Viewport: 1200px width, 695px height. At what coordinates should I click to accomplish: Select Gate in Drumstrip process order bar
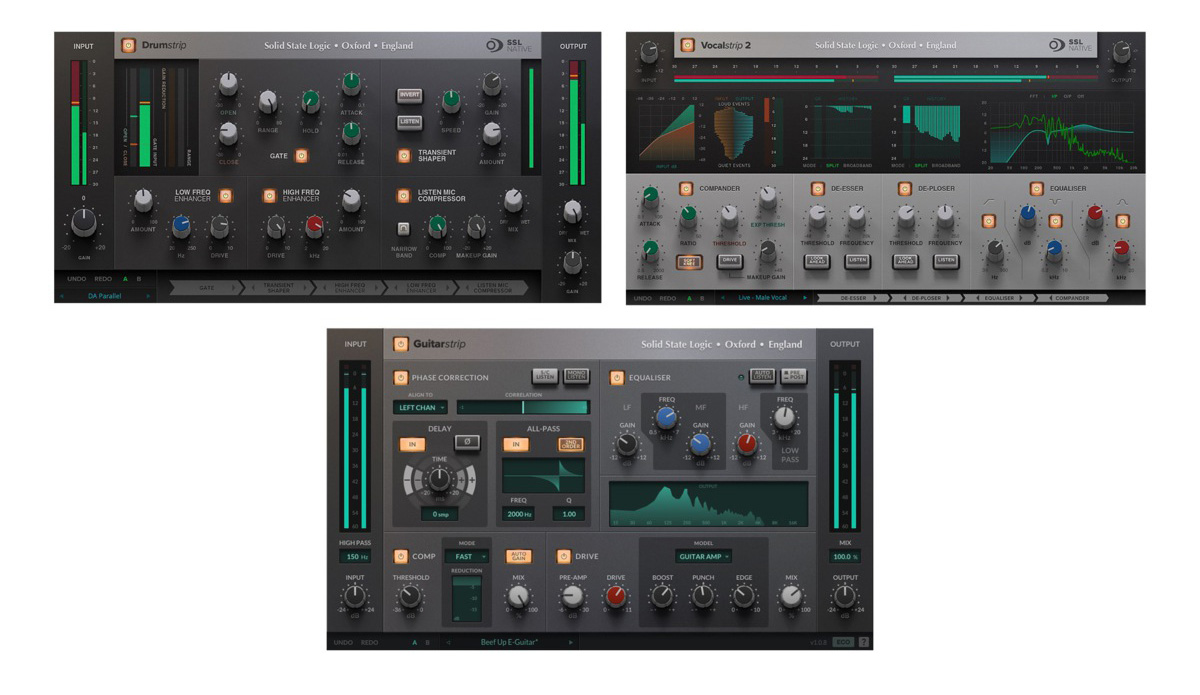(x=208, y=288)
